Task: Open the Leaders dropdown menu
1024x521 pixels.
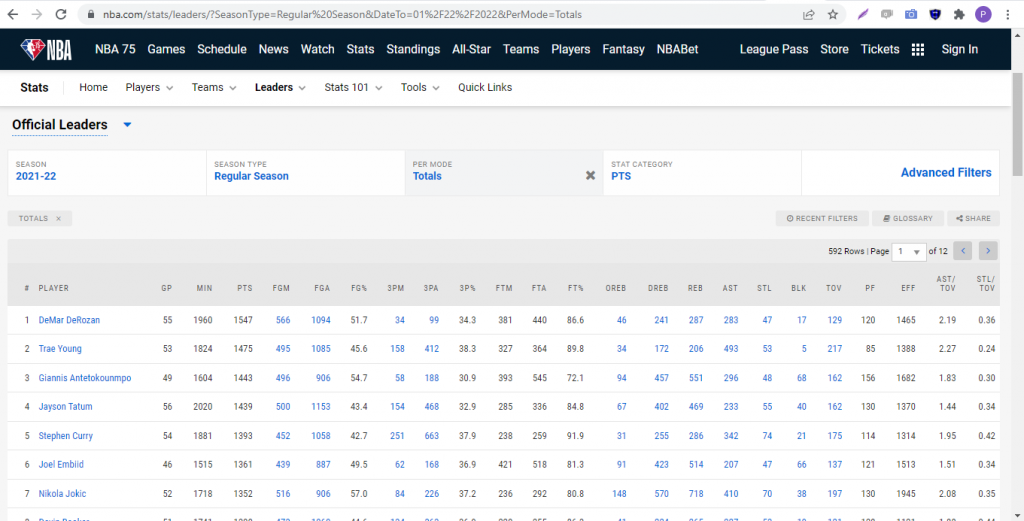Action: coord(280,87)
